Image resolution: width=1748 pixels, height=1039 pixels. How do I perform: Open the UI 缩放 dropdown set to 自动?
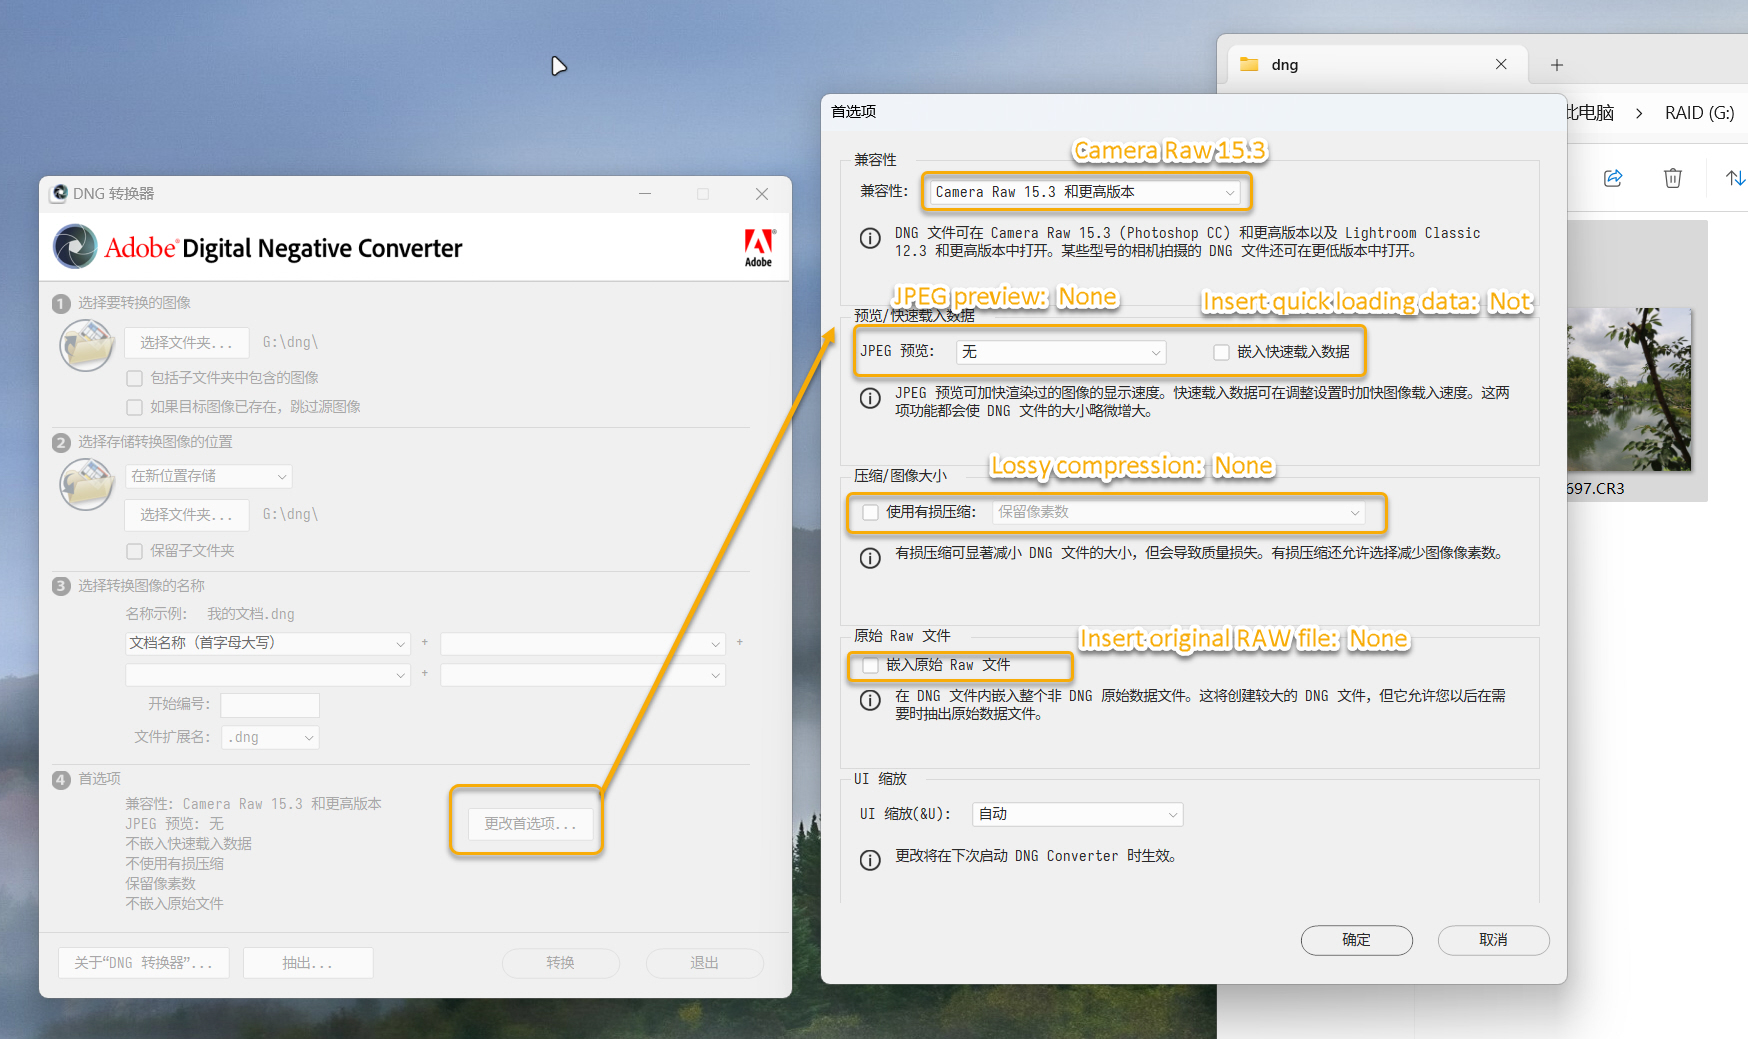coord(1077,814)
